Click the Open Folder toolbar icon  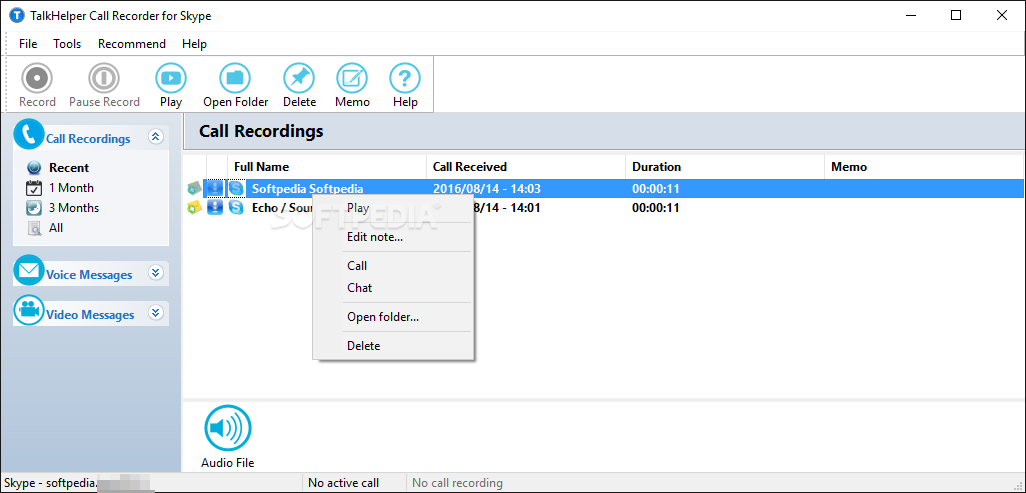[x=235, y=79]
